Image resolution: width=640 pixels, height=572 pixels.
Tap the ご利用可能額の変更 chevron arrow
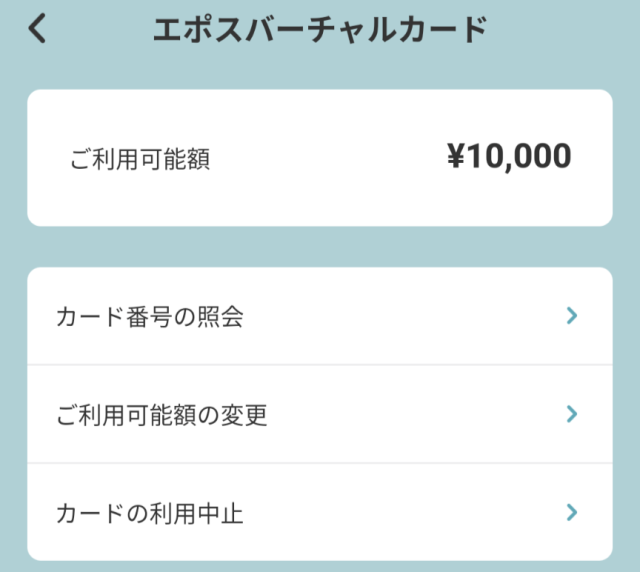(572, 414)
